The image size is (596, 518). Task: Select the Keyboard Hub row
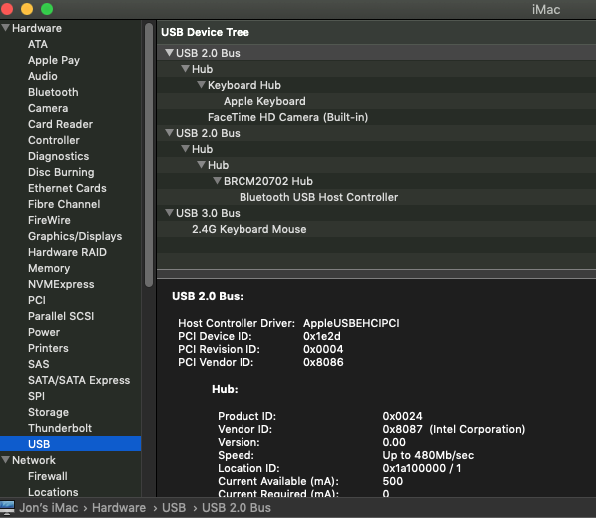(x=376, y=85)
